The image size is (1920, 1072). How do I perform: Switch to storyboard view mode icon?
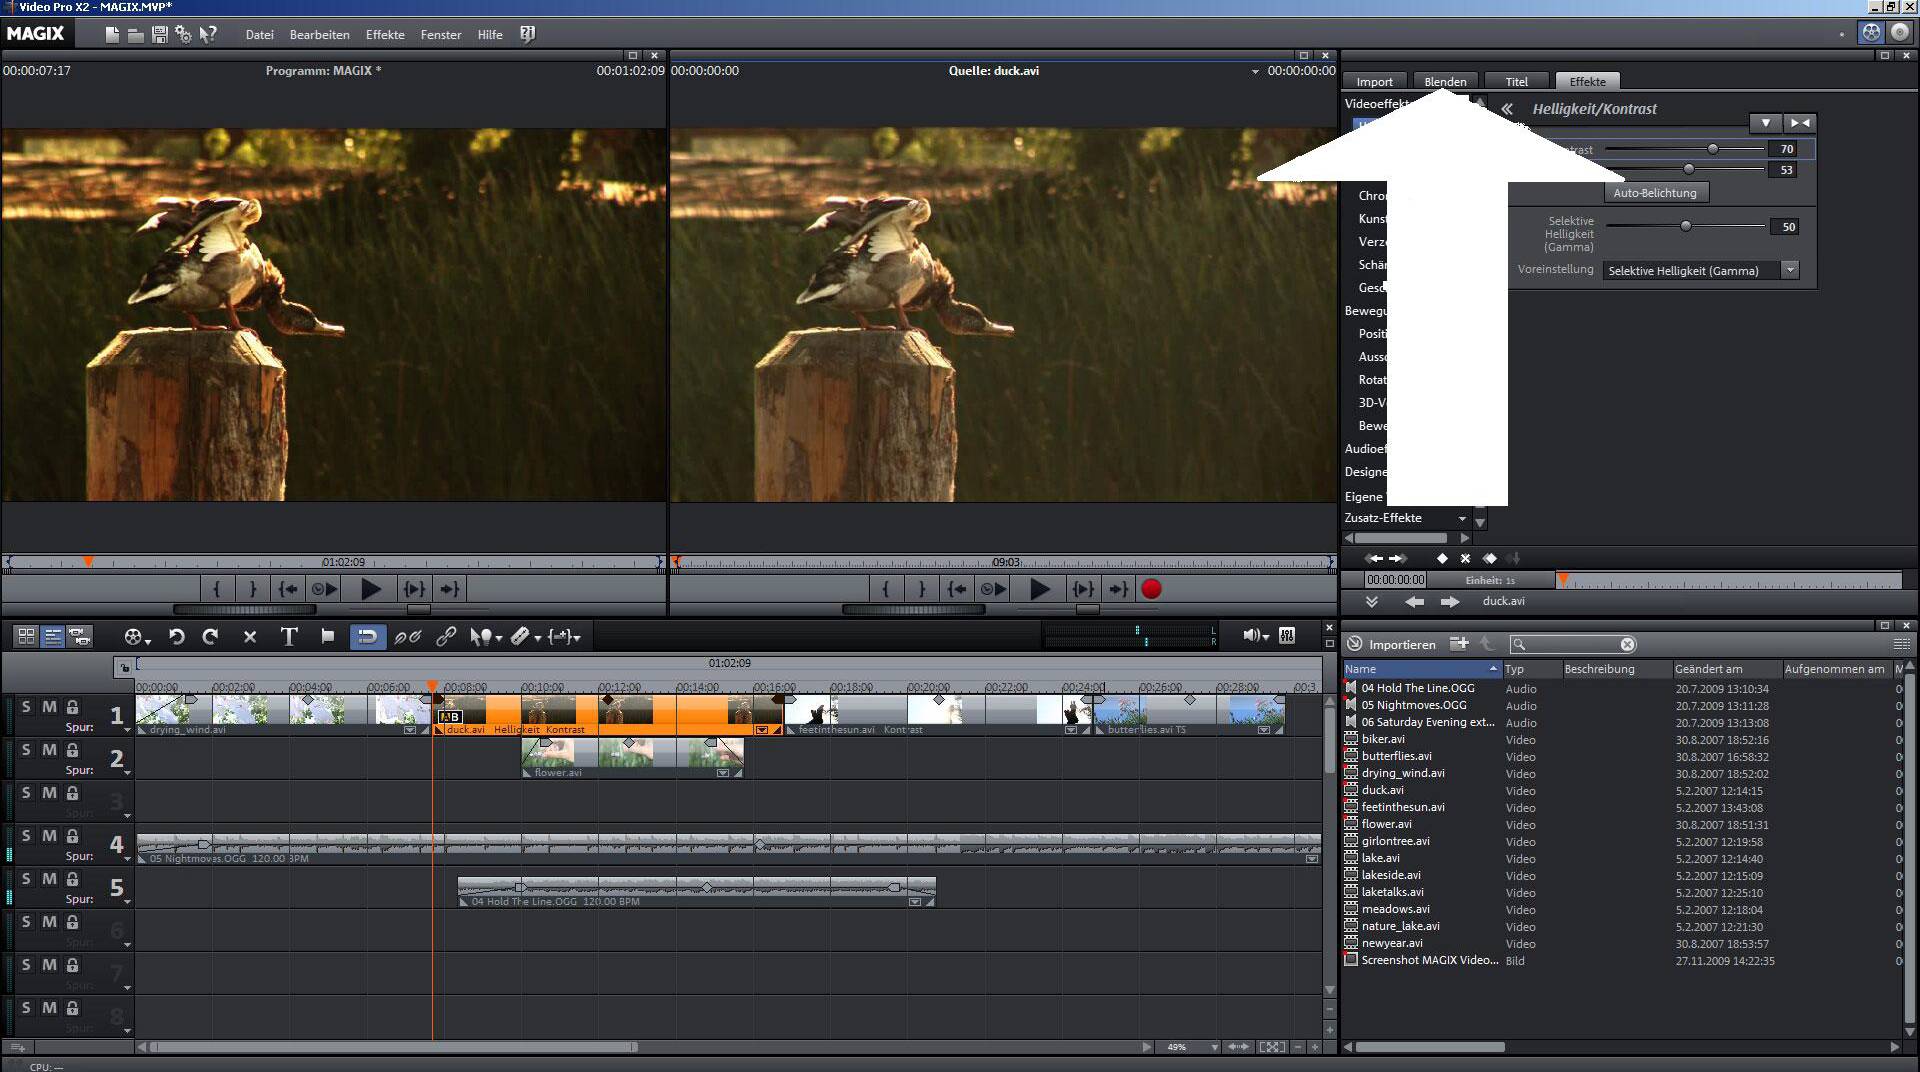pos(27,636)
